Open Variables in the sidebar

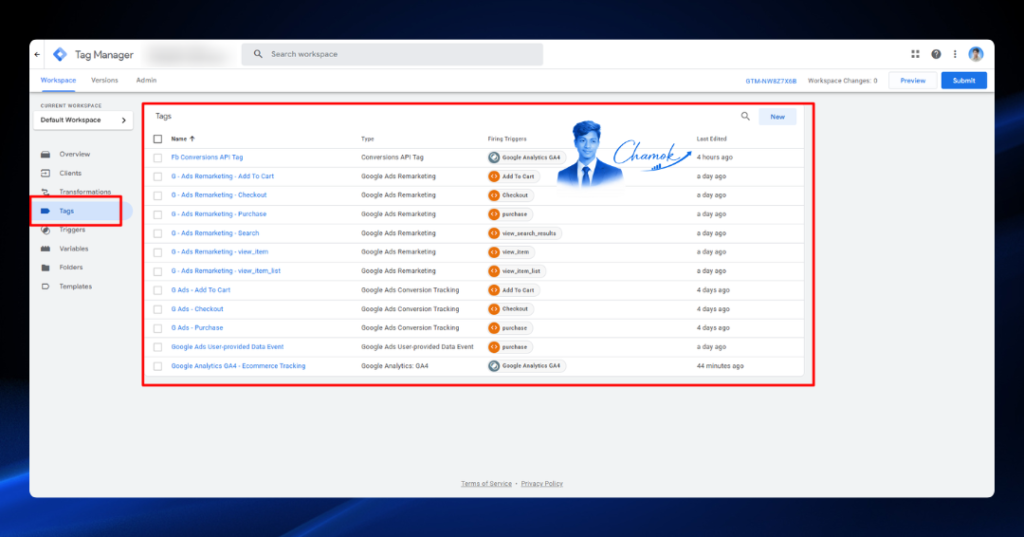[73, 249]
